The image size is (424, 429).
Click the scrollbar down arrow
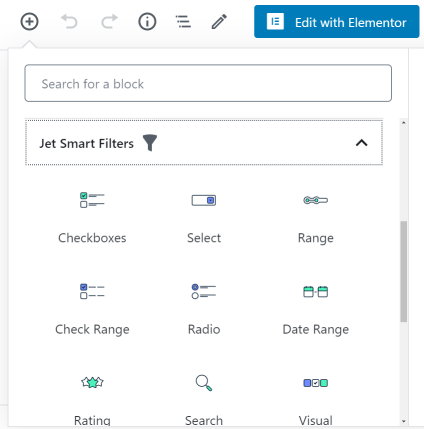404,422
